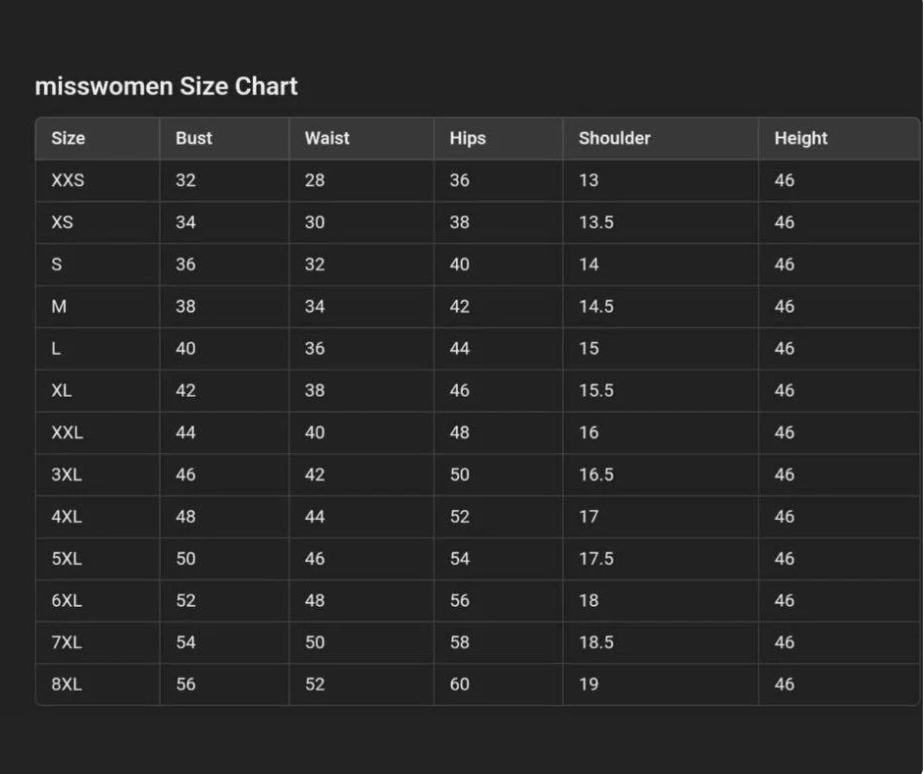Select shoulder value 16.5 in 3XL row
The image size is (924, 774).
coord(596,475)
